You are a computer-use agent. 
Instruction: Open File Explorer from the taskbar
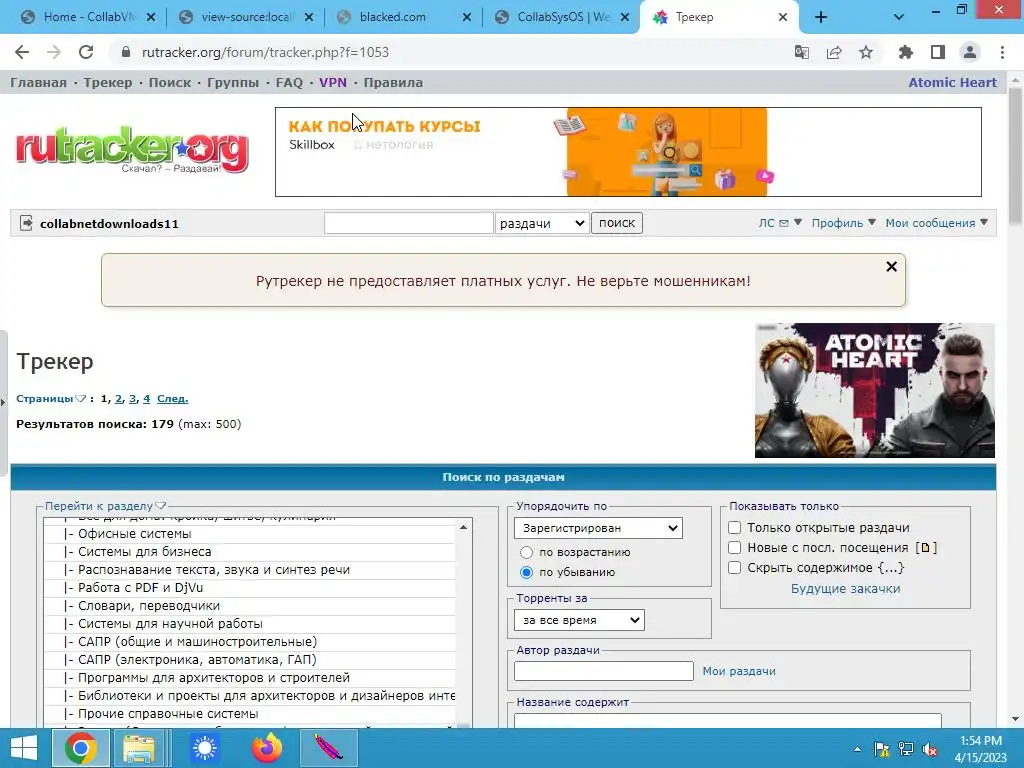139,748
